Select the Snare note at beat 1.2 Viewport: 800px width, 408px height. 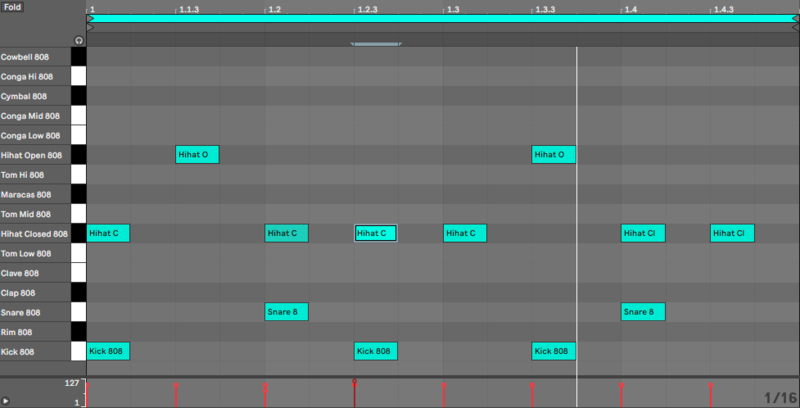tap(286, 312)
